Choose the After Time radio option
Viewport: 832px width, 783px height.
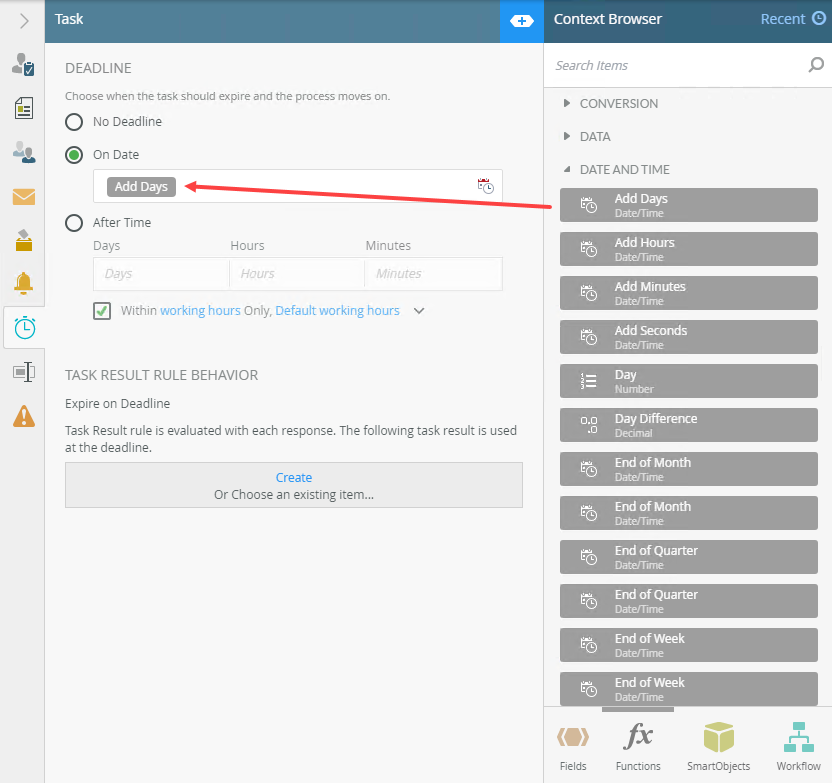click(74, 223)
